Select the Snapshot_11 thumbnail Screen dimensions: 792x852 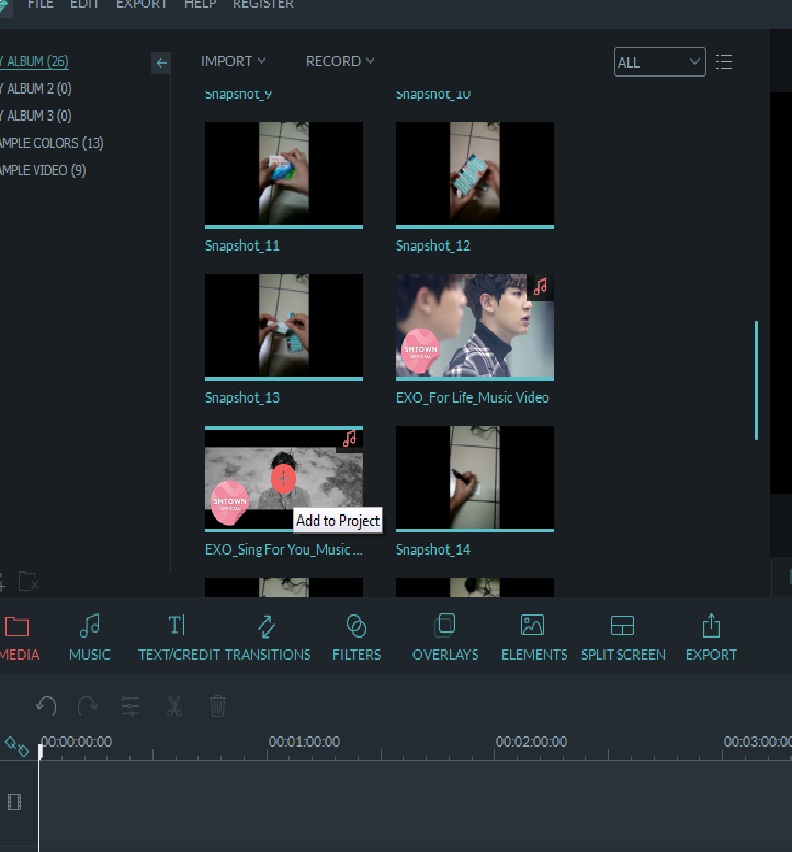point(284,174)
